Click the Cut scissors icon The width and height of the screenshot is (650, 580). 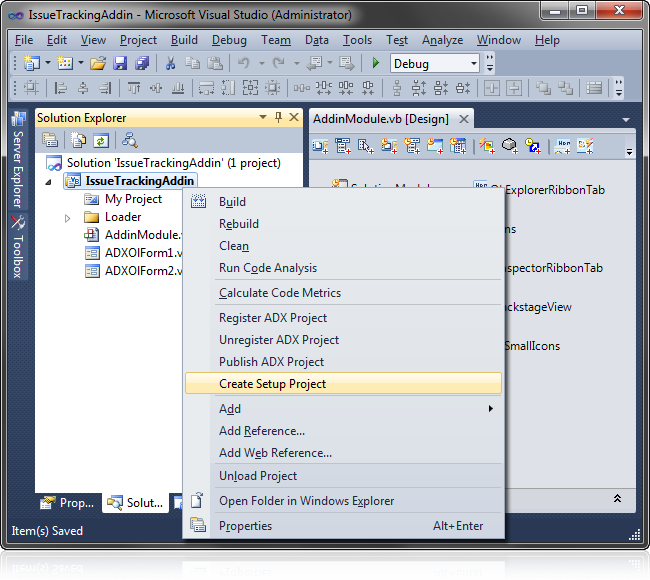pyautogui.click(x=170, y=63)
